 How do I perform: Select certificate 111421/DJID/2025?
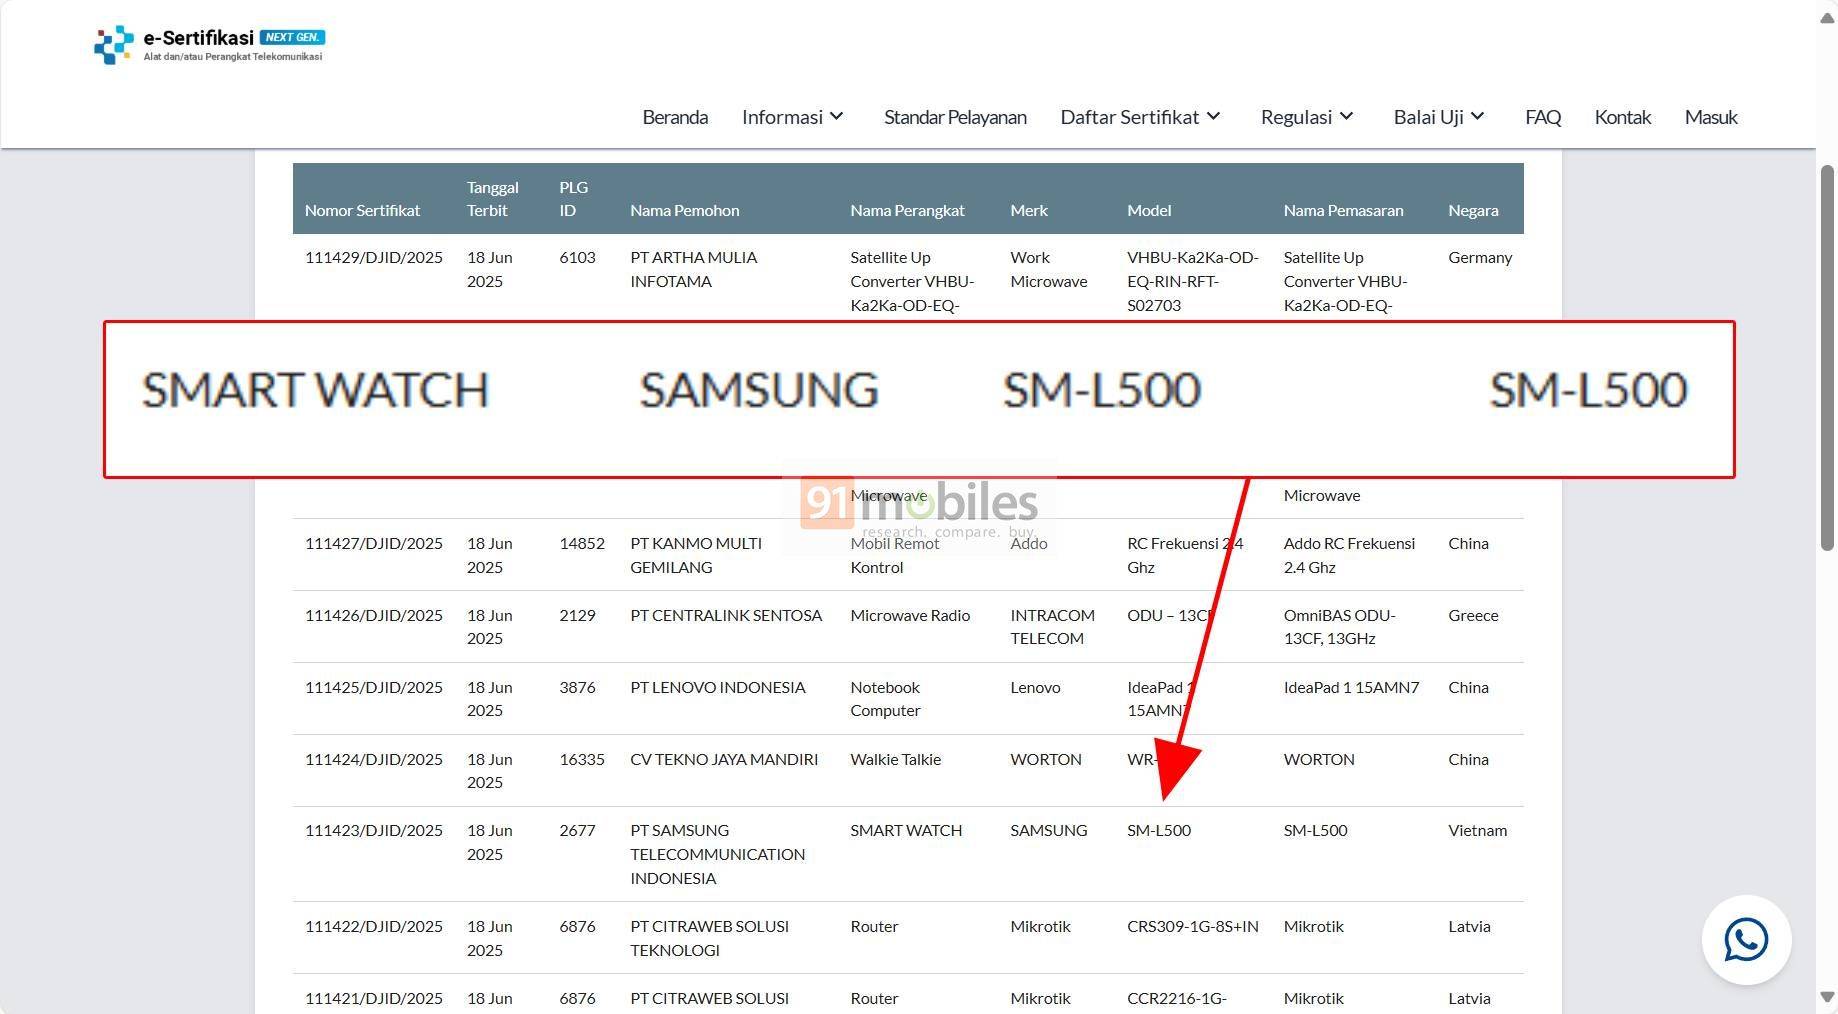(x=373, y=998)
